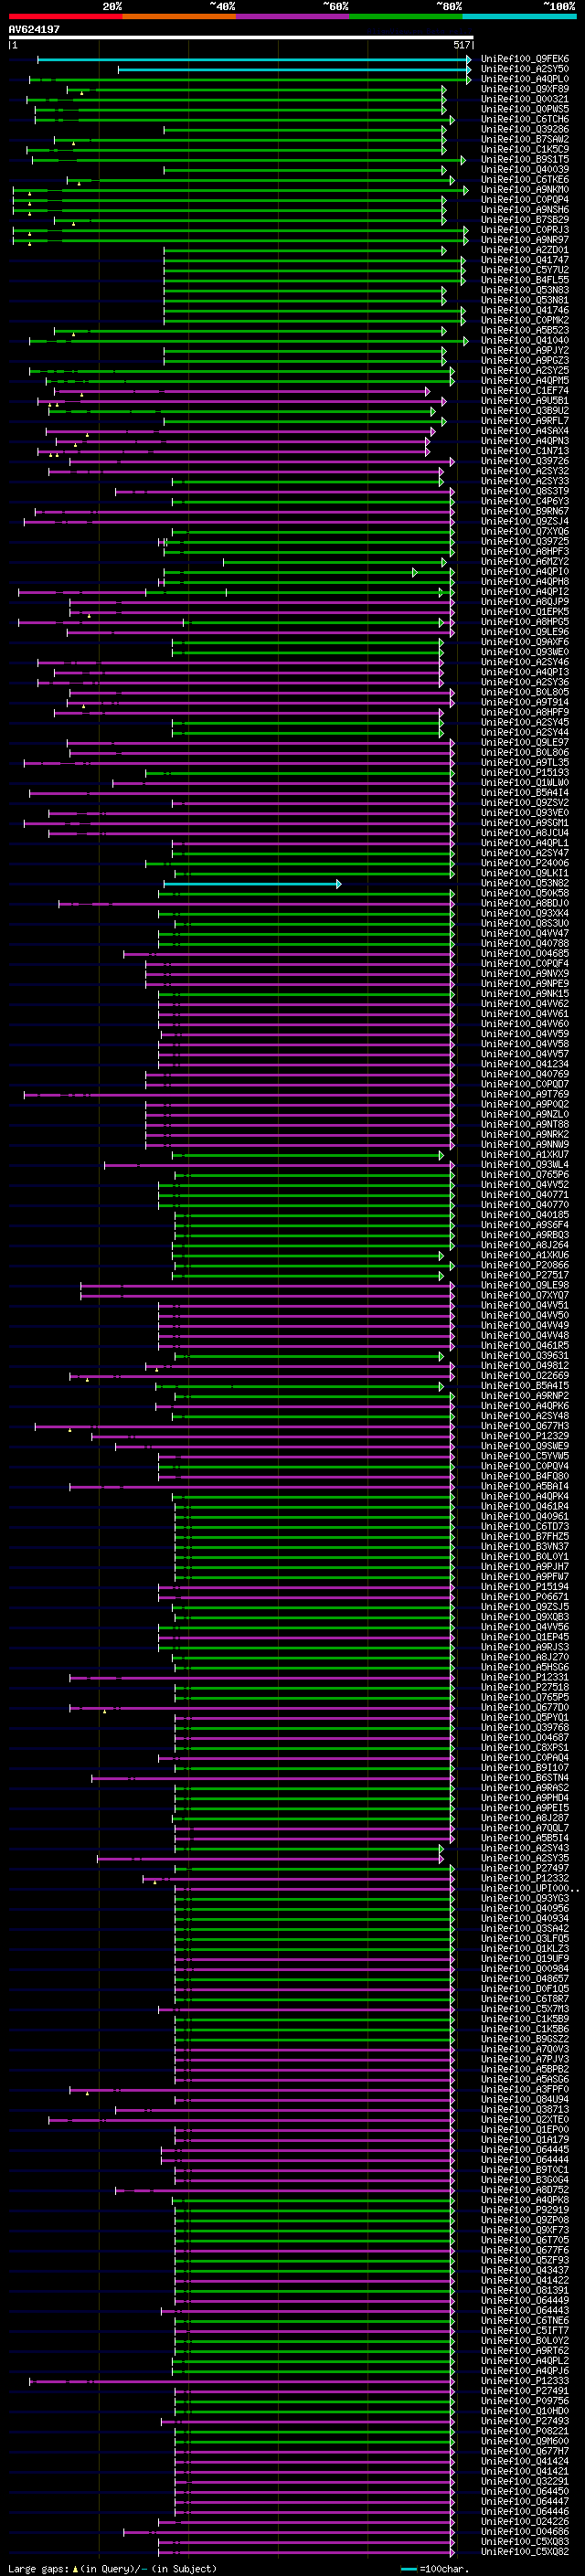Click the truncated label UniRef100_UPI000..
The width and height of the screenshot is (585, 2576).
click(x=528, y=1889)
